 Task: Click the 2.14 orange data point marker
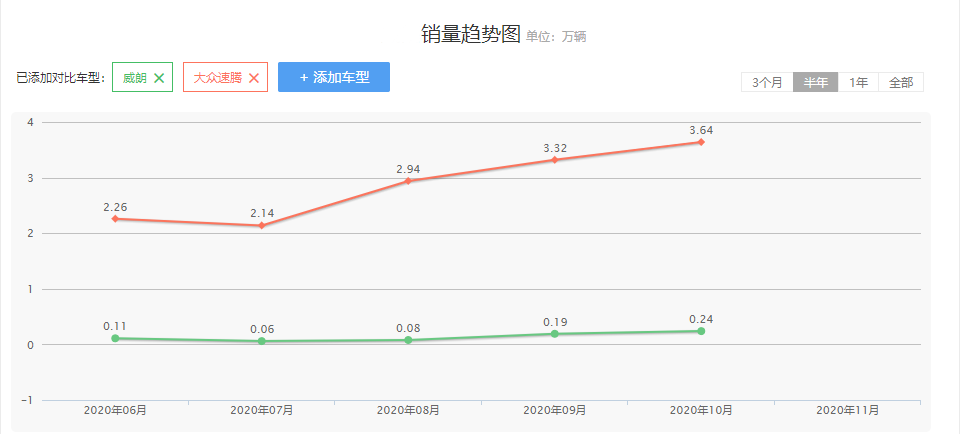[262, 225]
